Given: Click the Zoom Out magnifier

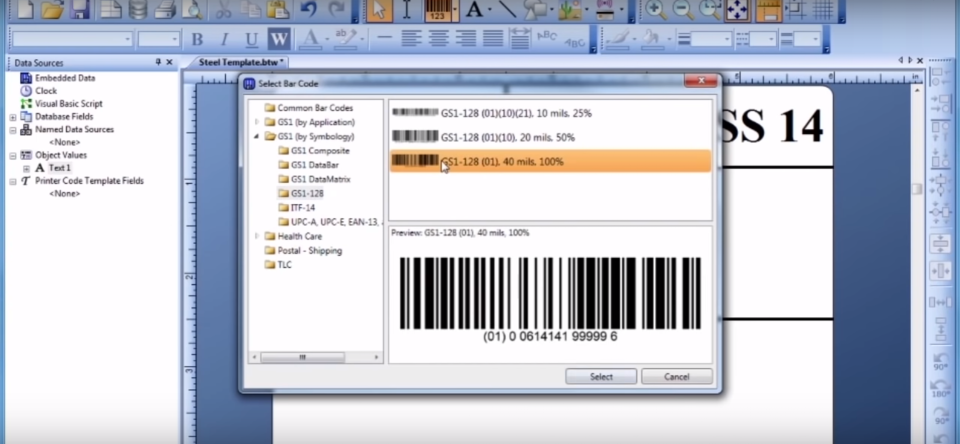Looking at the screenshot, I should [x=683, y=9].
